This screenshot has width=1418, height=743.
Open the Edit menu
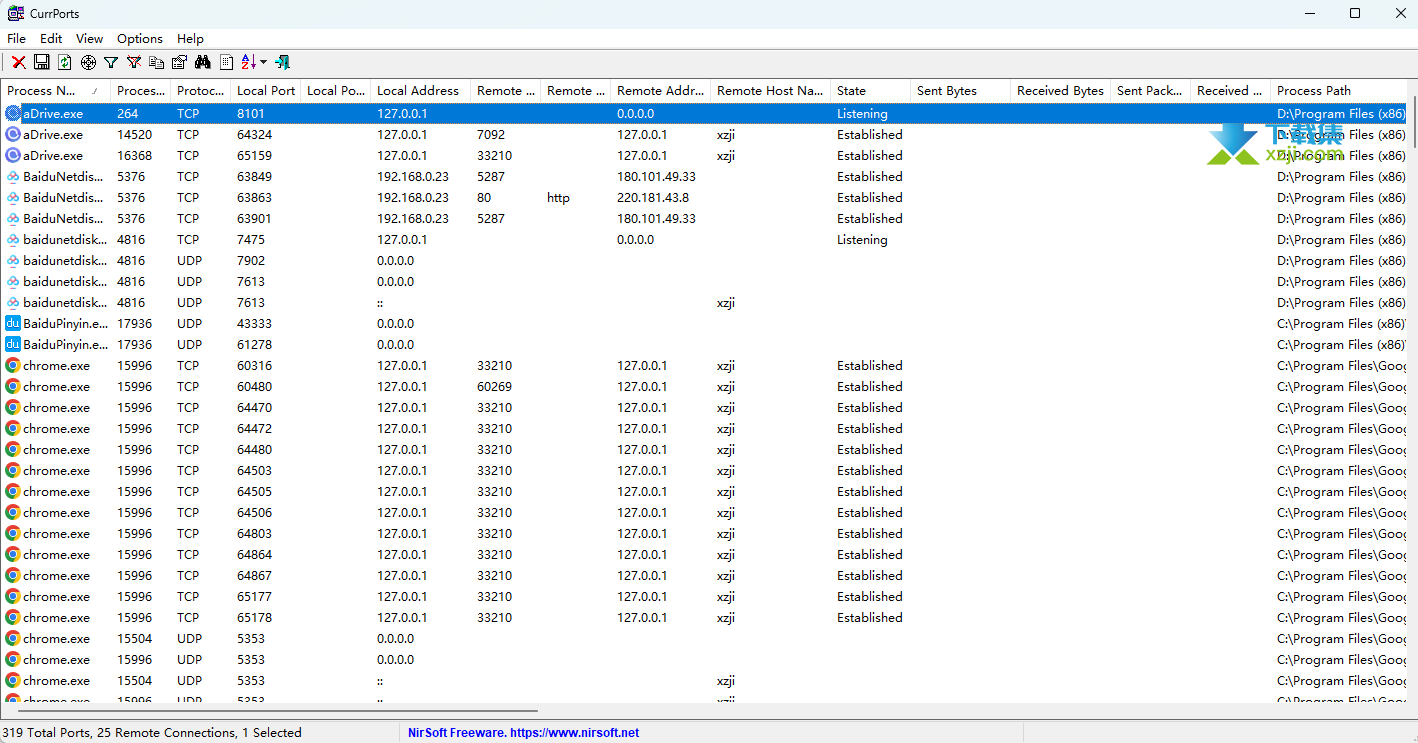pyautogui.click(x=51, y=38)
